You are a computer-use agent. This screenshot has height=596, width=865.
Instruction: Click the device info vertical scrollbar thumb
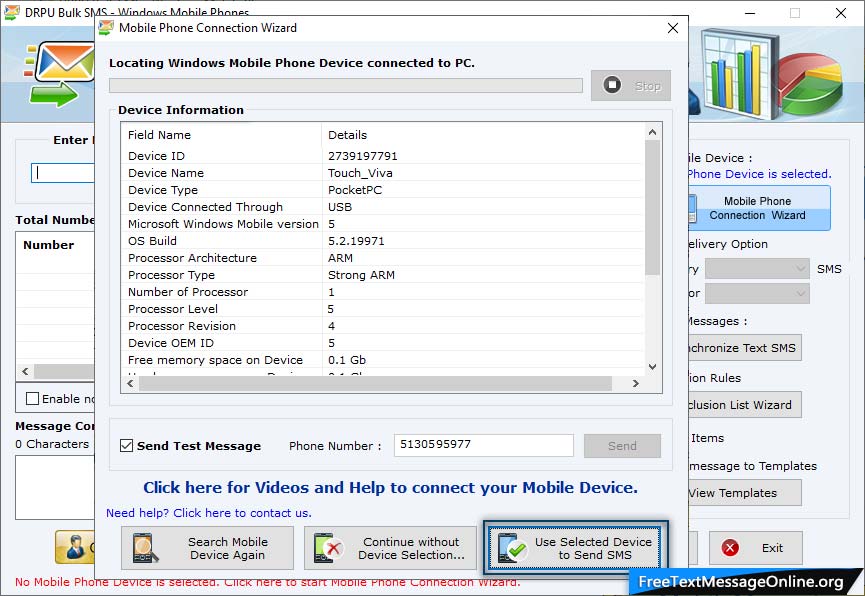653,207
